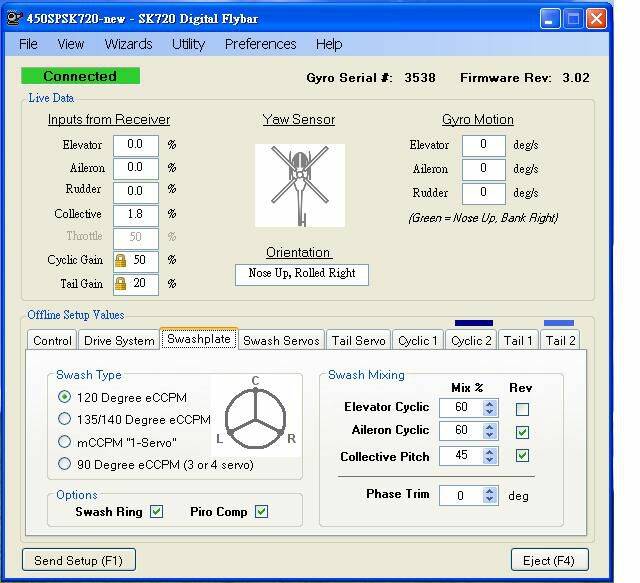640x583 pixels.
Task: Decrease Collective Pitch mix with down arrow
Action: [489, 460]
